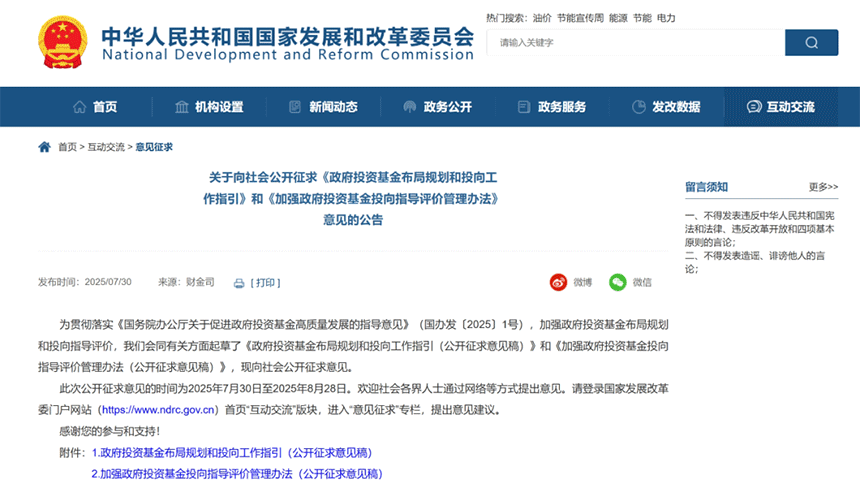Click hot search keyword 油价

click(x=542, y=18)
